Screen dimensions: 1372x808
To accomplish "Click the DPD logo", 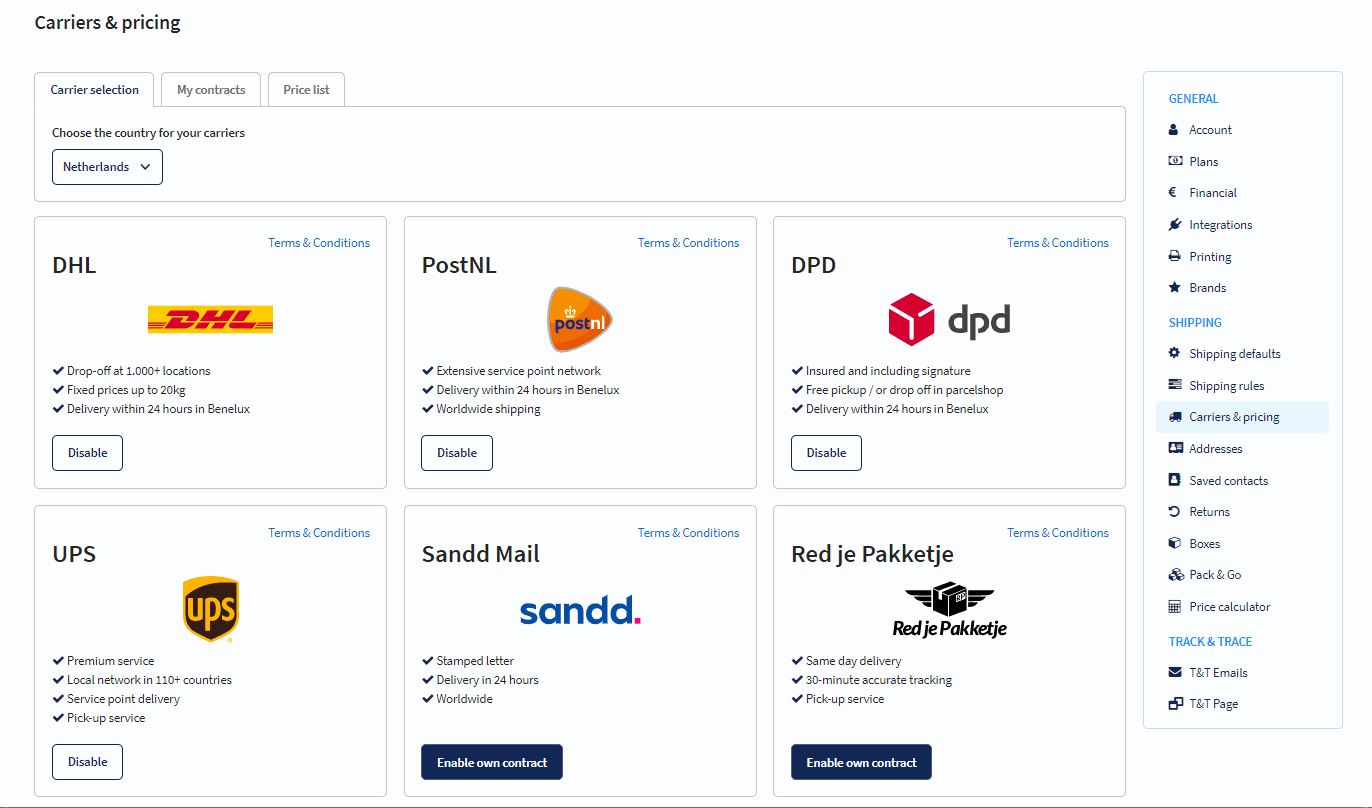I will tap(949, 319).
